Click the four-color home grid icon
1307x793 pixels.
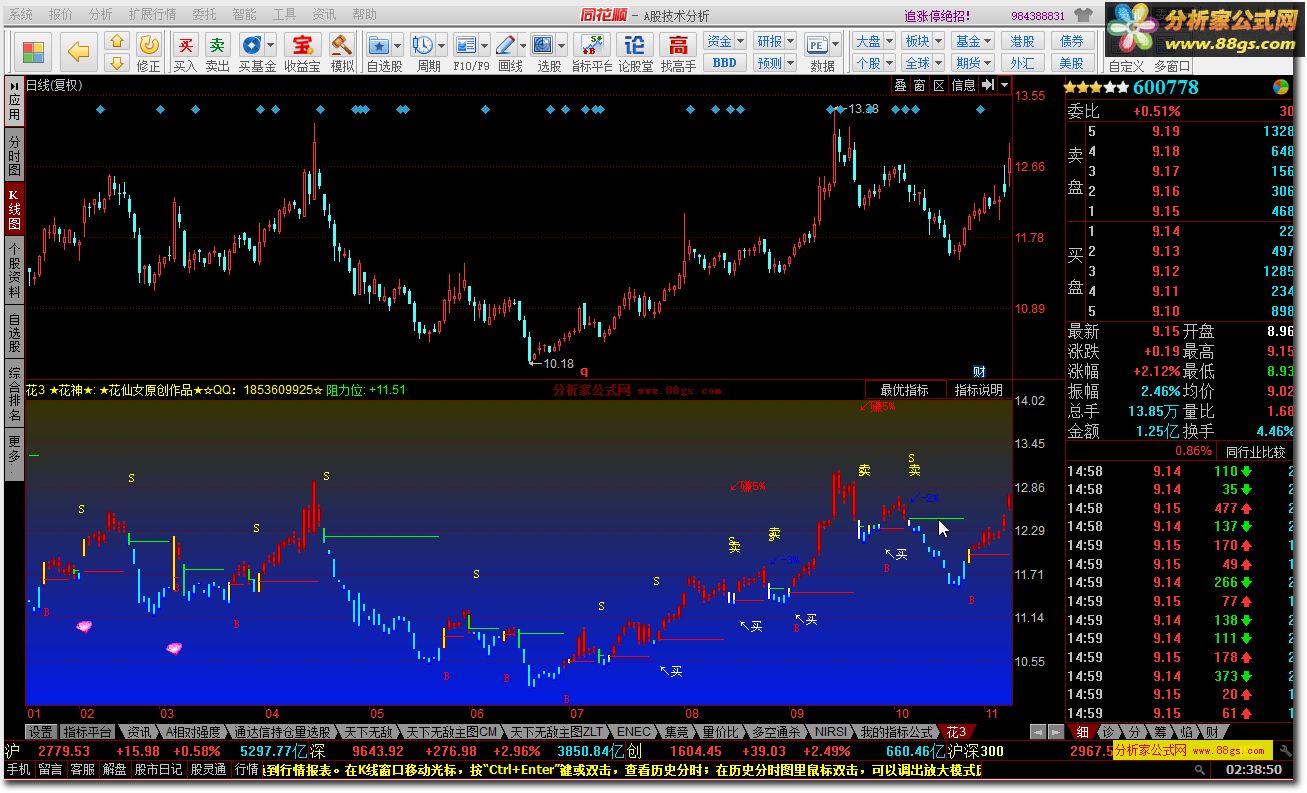[x=33, y=52]
